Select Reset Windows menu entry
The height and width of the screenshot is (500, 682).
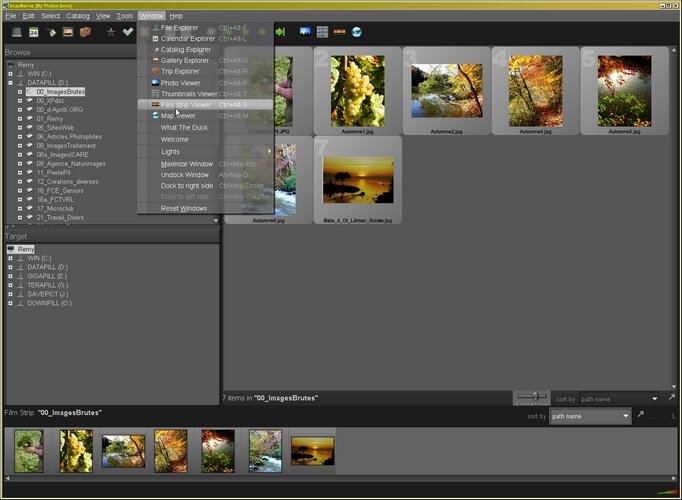pyautogui.click(x=183, y=208)
